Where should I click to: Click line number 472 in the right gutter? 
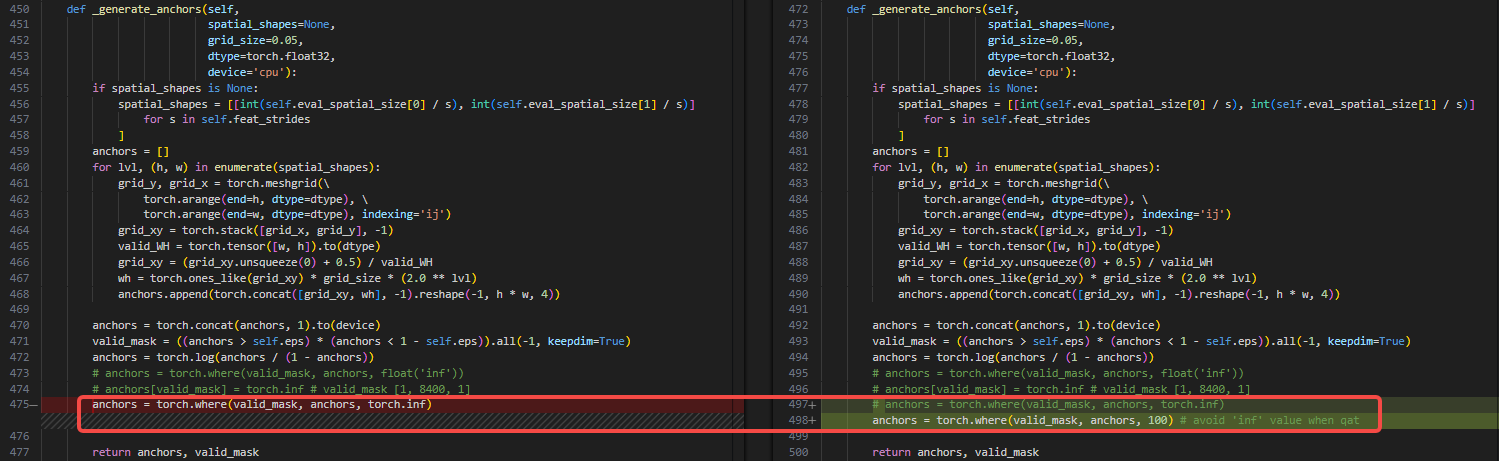pos(797,9)
